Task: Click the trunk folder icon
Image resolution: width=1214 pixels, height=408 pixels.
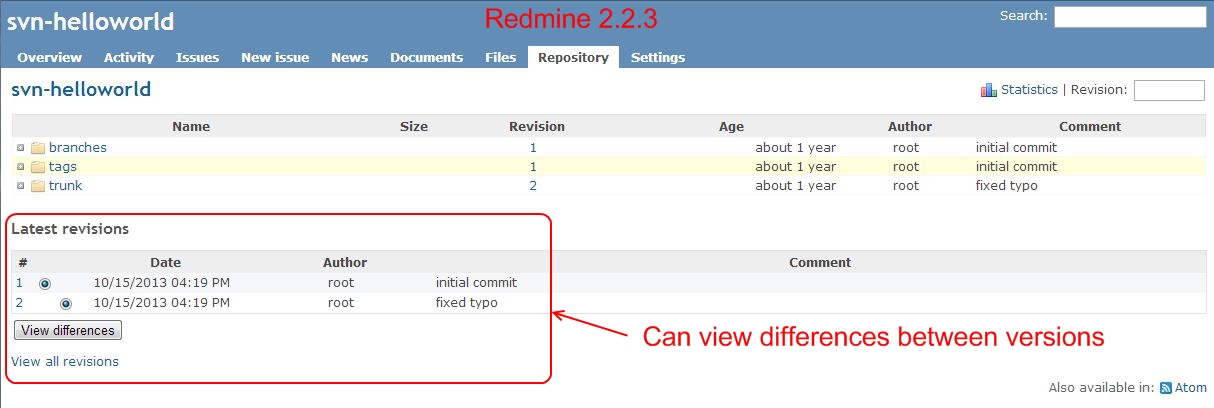Action: coord(38,186)
